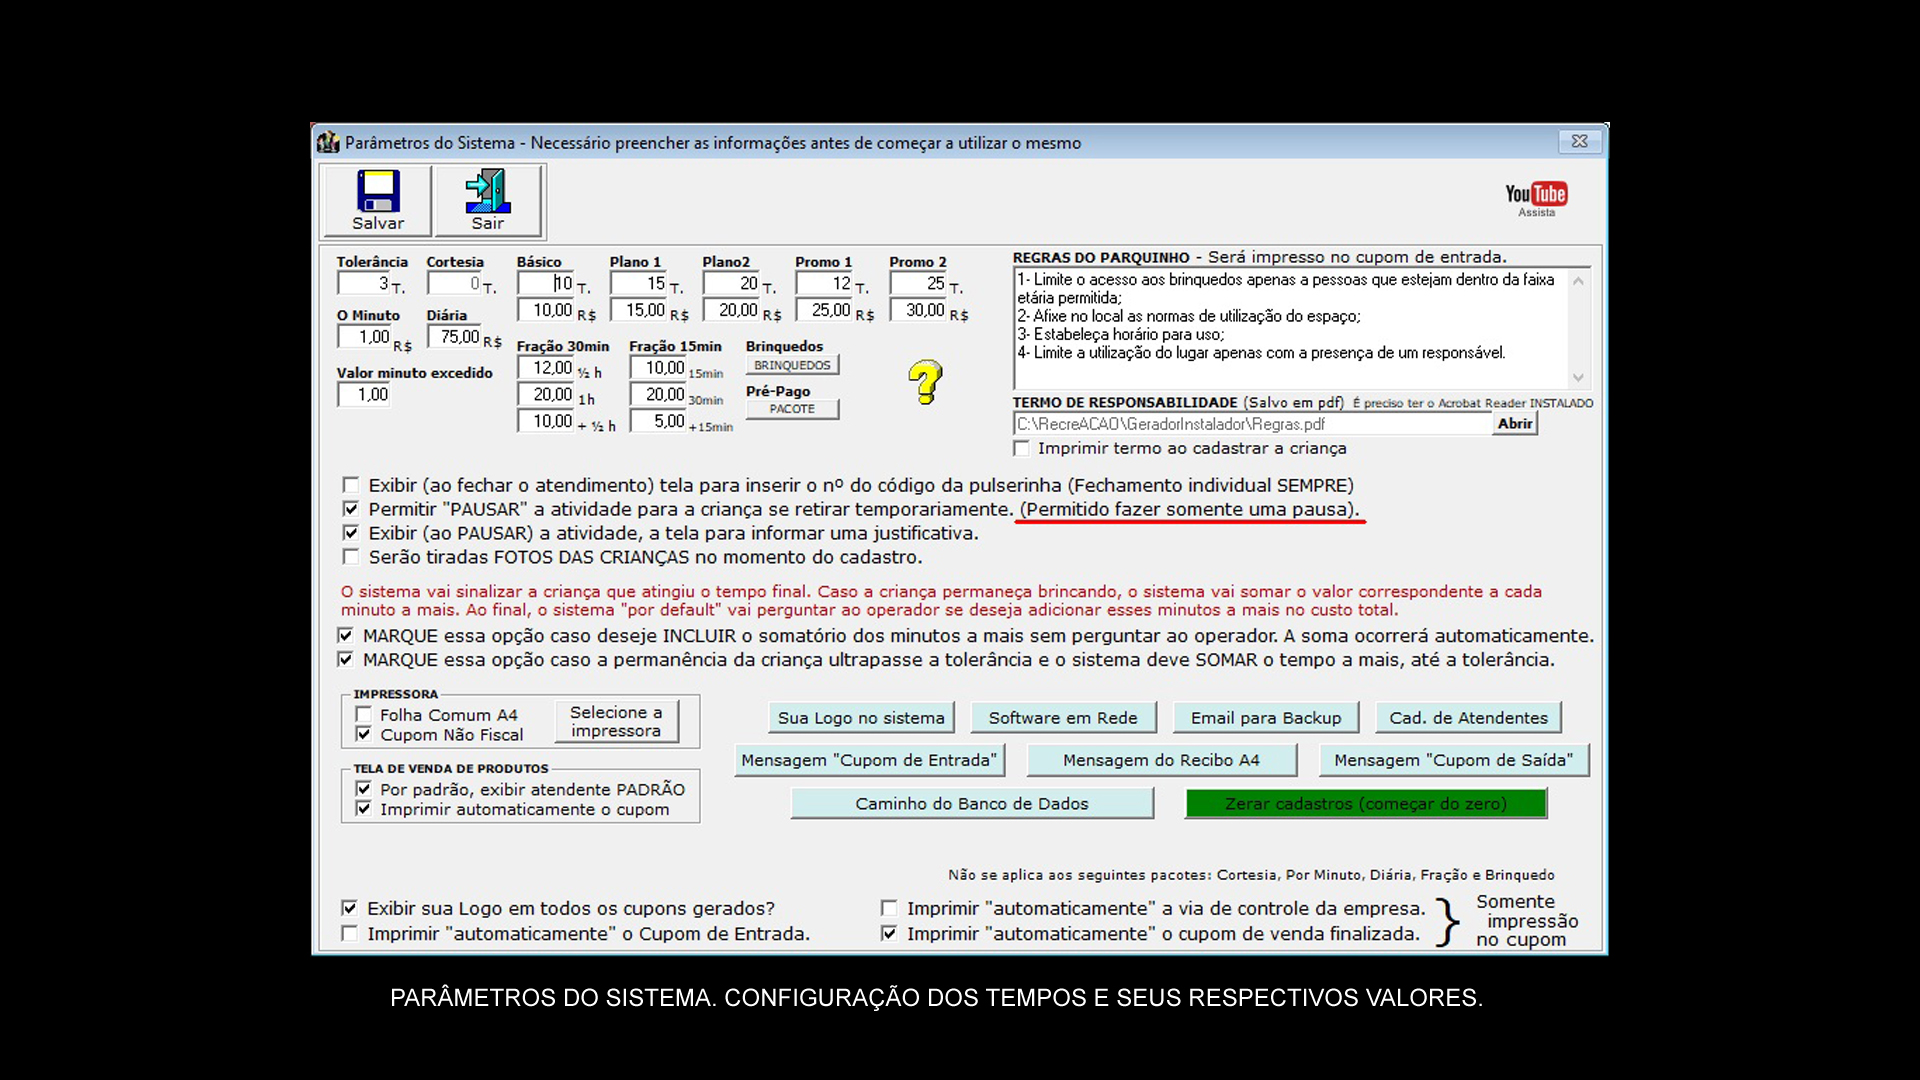Click the Salvar floppy disk icon
Viewport: 1920px width, 1080px height.
click(378, 192)
